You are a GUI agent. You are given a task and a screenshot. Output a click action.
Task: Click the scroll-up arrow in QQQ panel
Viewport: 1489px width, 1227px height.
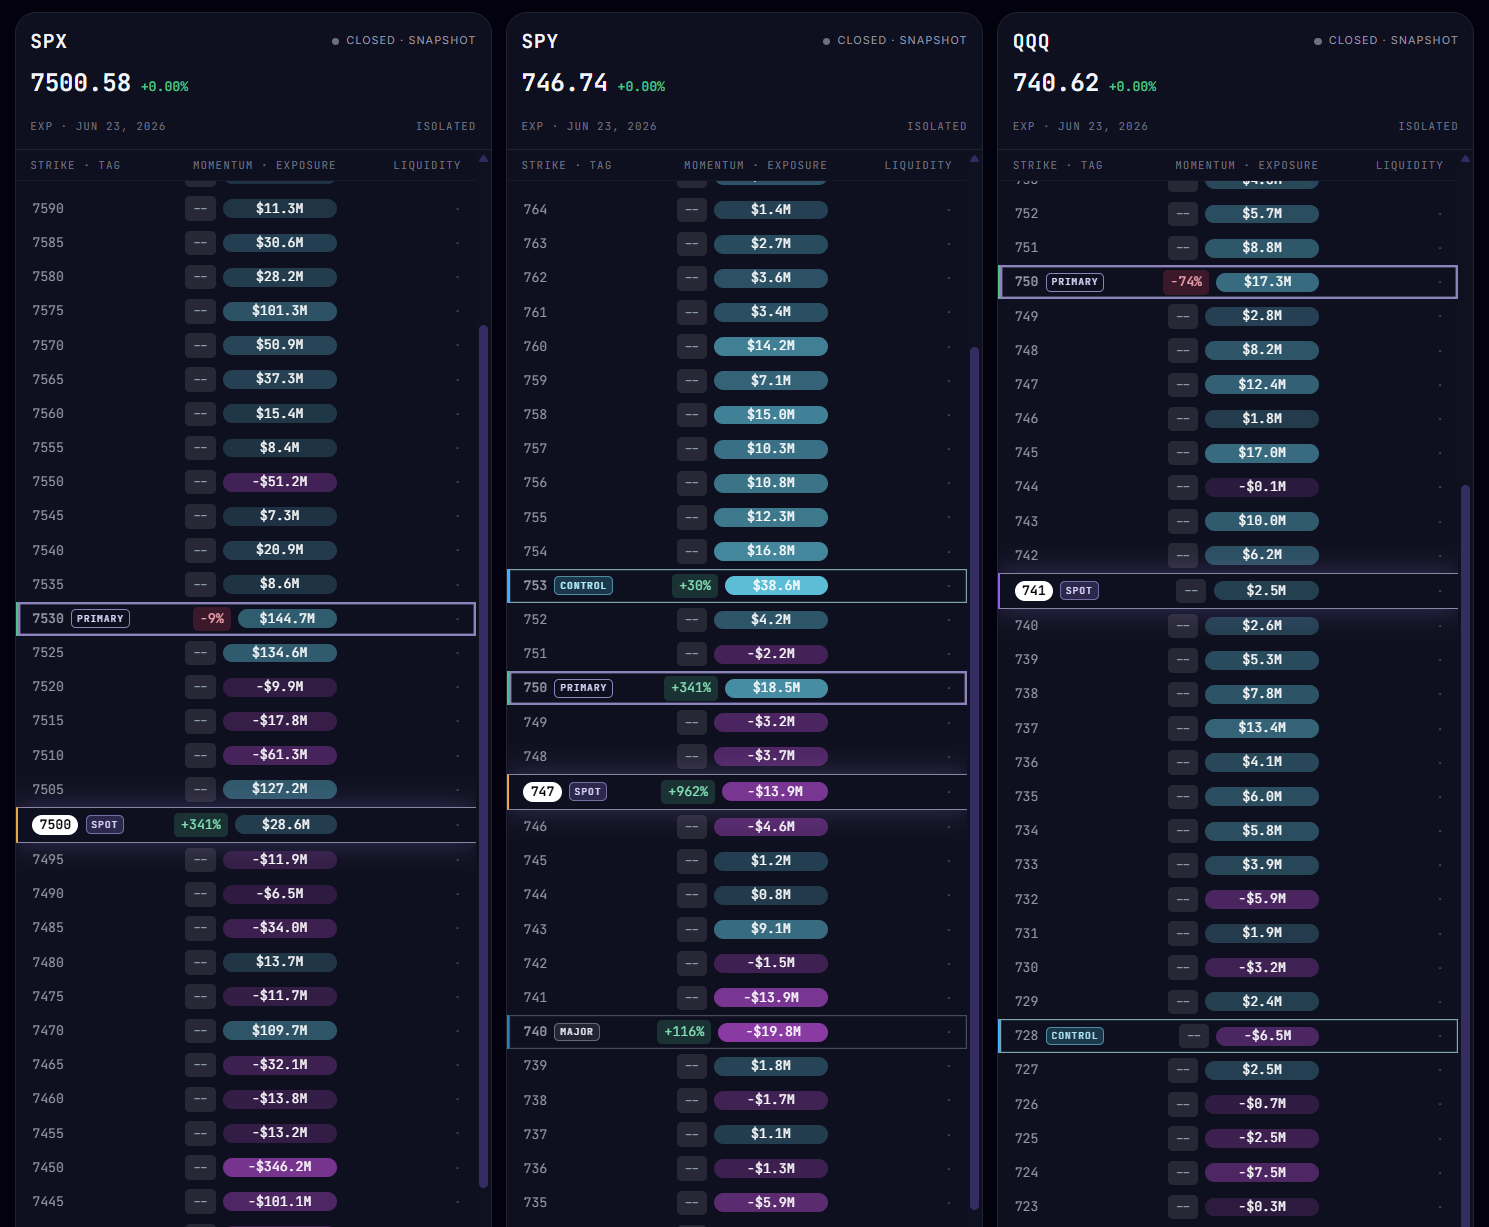[x=1466, y=158]
